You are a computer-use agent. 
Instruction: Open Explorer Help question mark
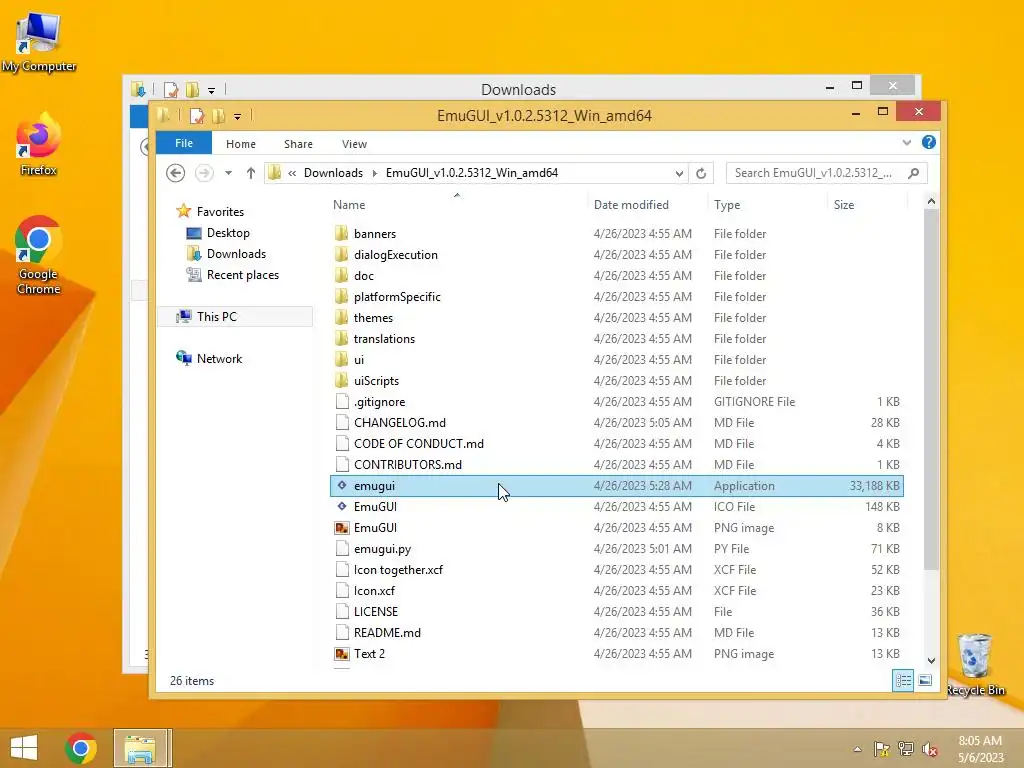click(x=929, y=142)
